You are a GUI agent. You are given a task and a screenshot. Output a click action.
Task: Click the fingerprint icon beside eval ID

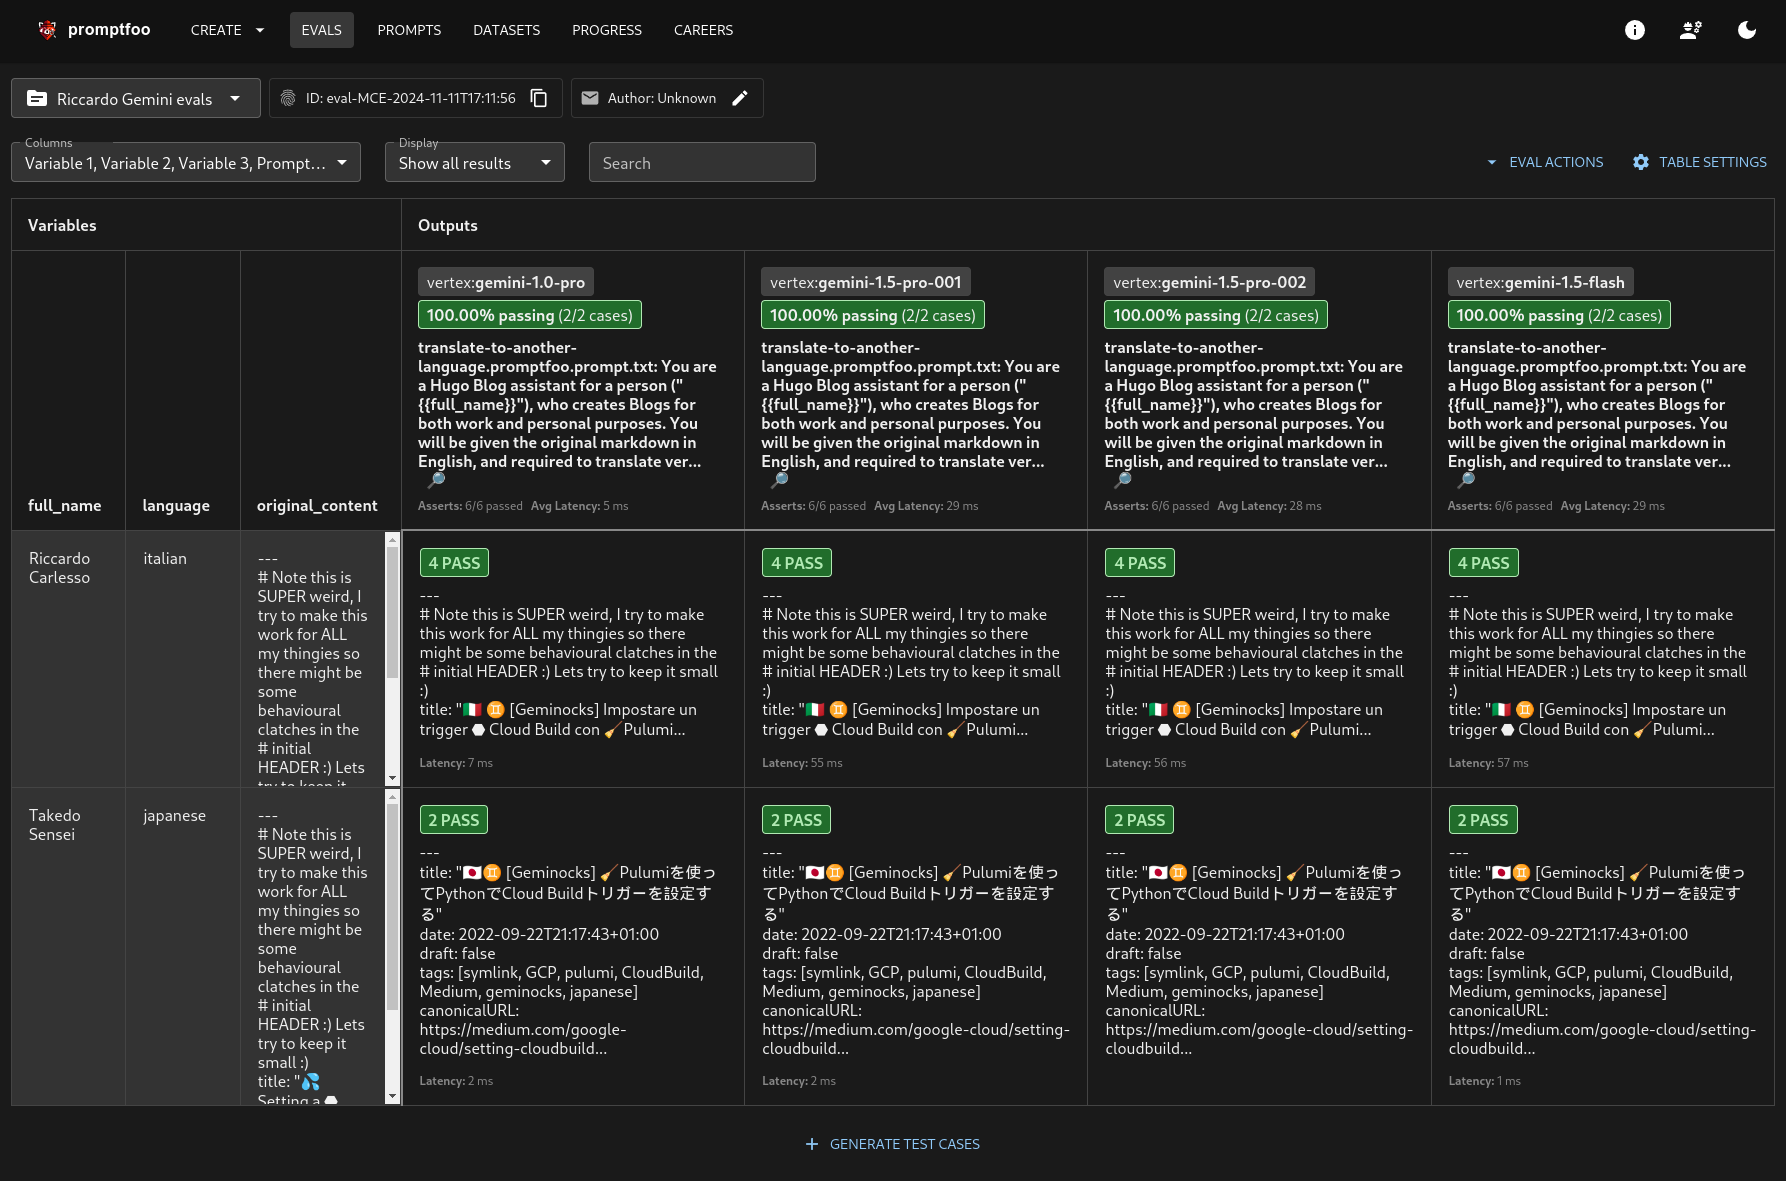[288, 98]
